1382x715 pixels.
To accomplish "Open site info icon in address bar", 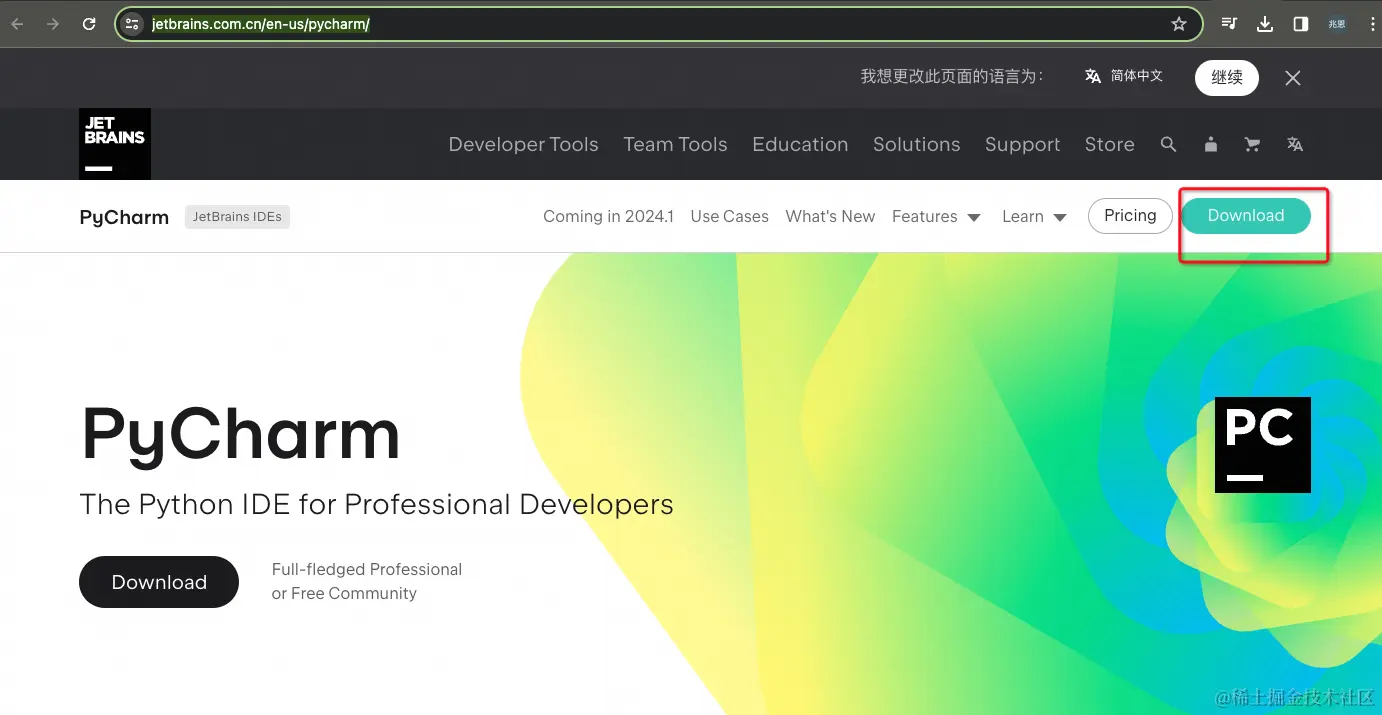I will tap(132, 24).
